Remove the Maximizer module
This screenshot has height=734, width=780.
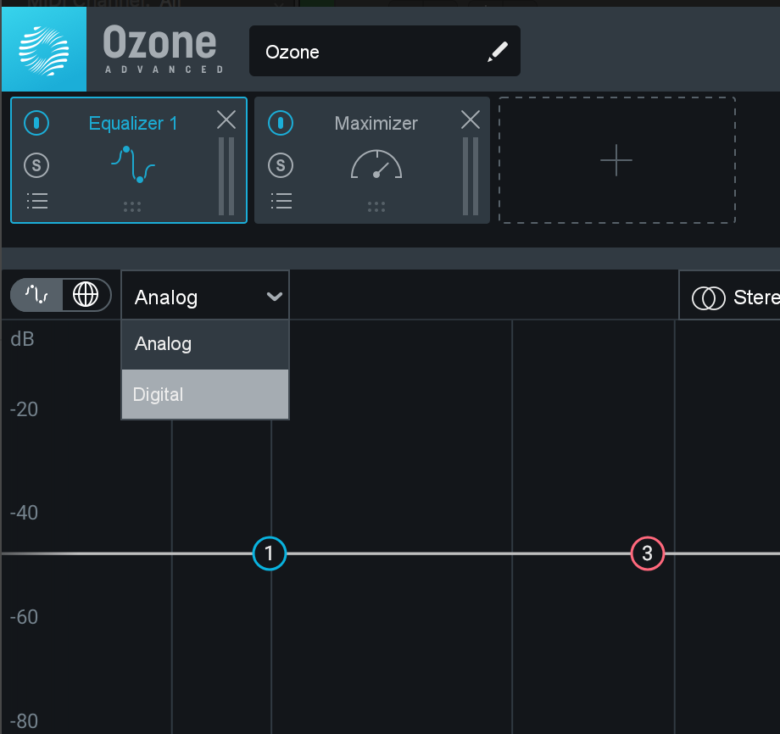coord(471,120)
